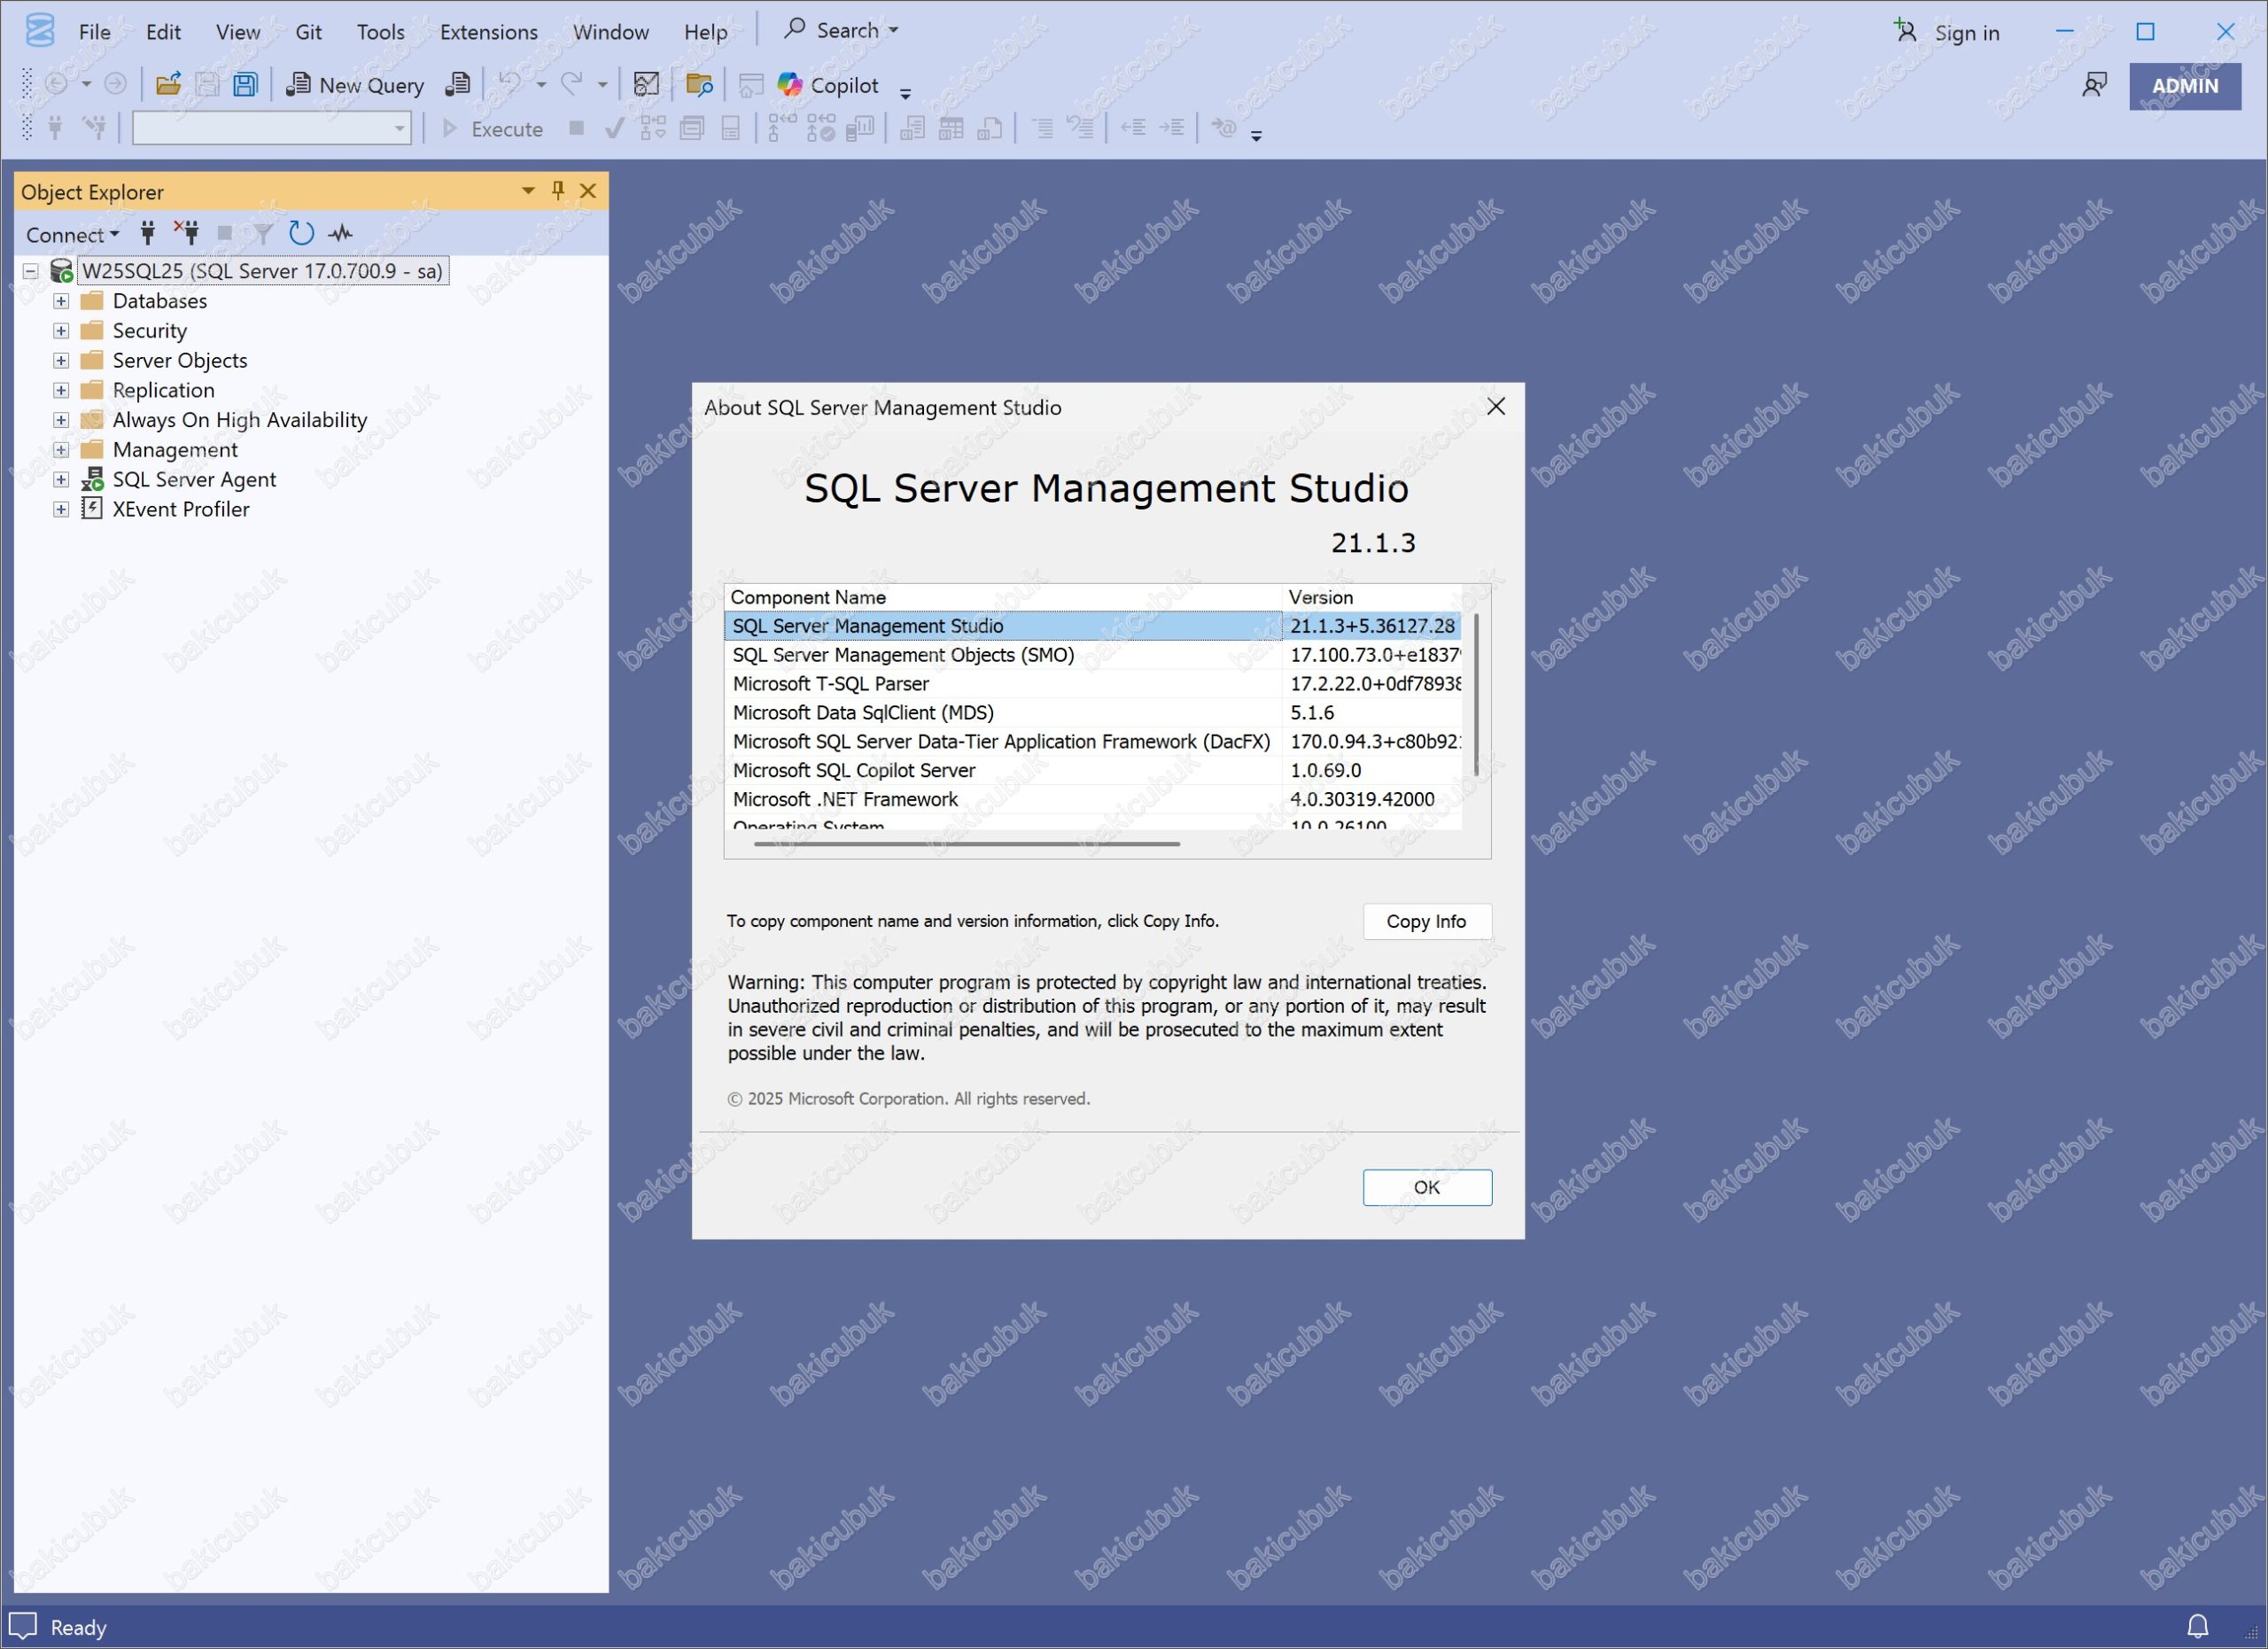The height and width of the screenshot is (1649, 2268).
Task: Click the Copy Info button
Action: (x=1427, y=922)
